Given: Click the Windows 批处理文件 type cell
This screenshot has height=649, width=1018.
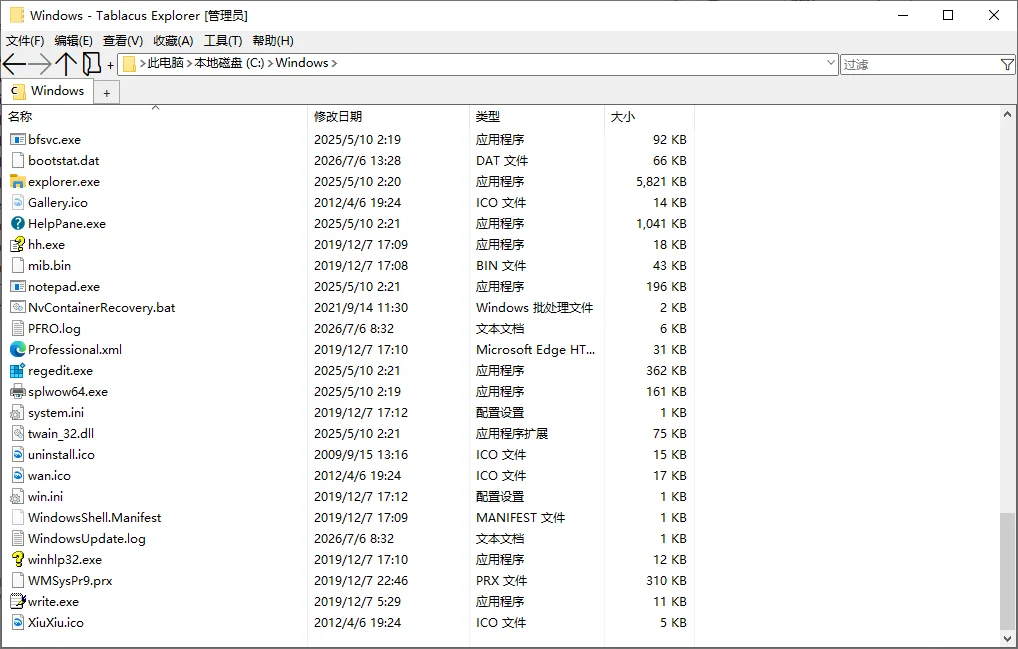Looking at the screenshot, I should pos(534,308).
